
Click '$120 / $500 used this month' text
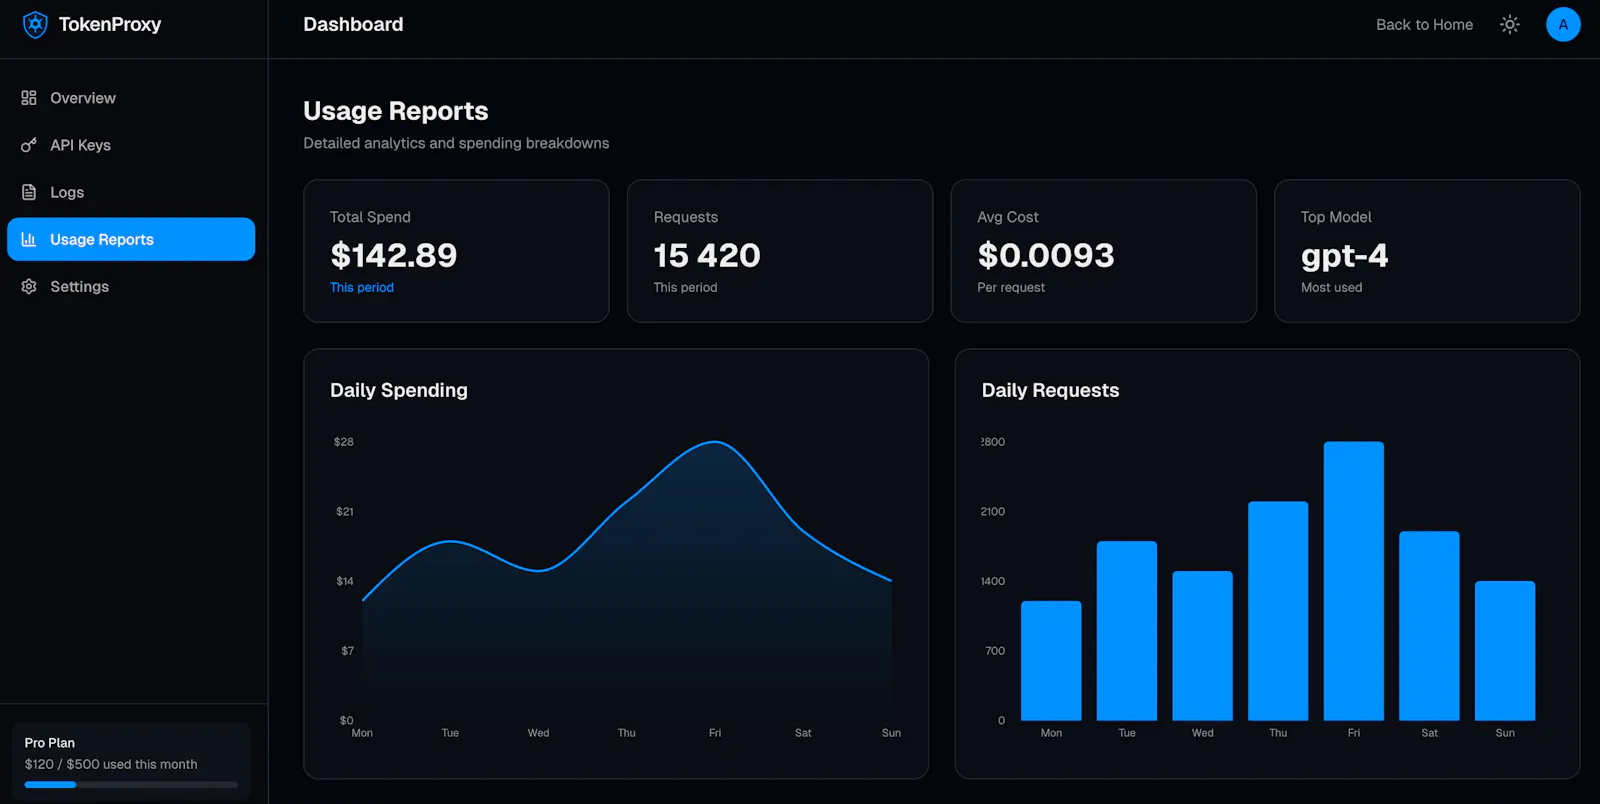point(111,764)
